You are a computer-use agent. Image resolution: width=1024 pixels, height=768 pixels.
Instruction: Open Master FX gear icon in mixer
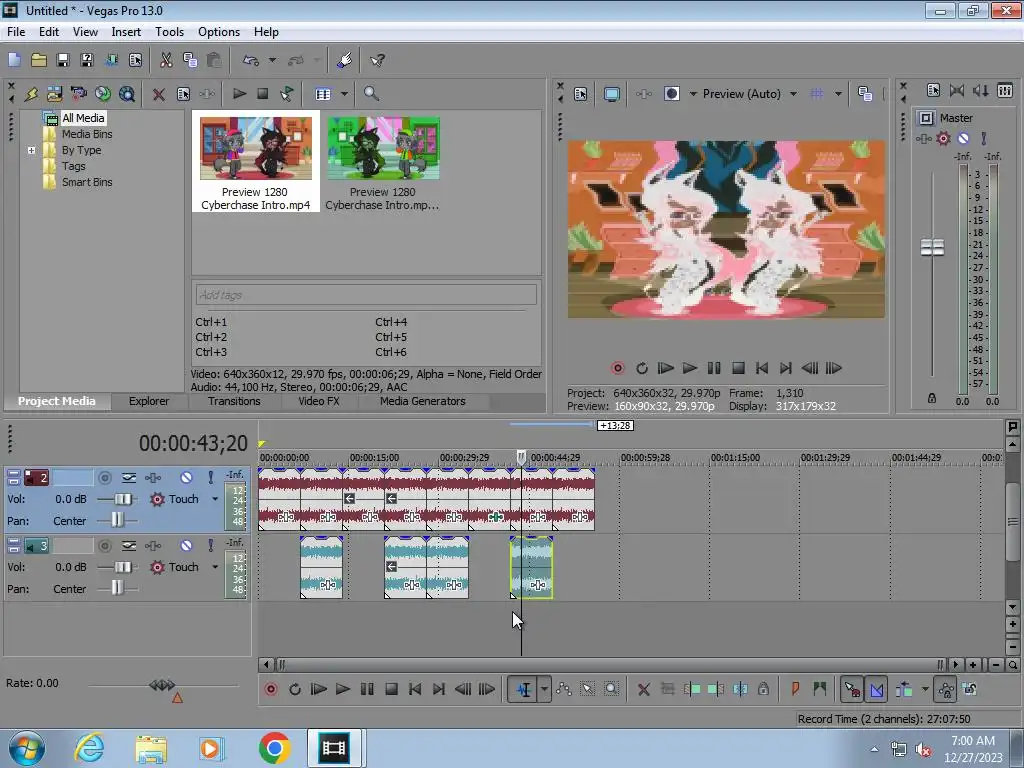(x=943, y=138)
